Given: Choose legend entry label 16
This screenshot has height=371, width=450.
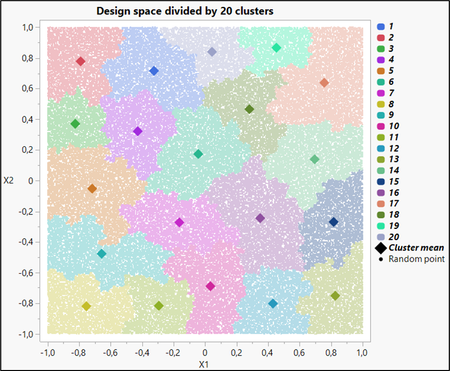Looking at the screenshot, I should 394,193.
